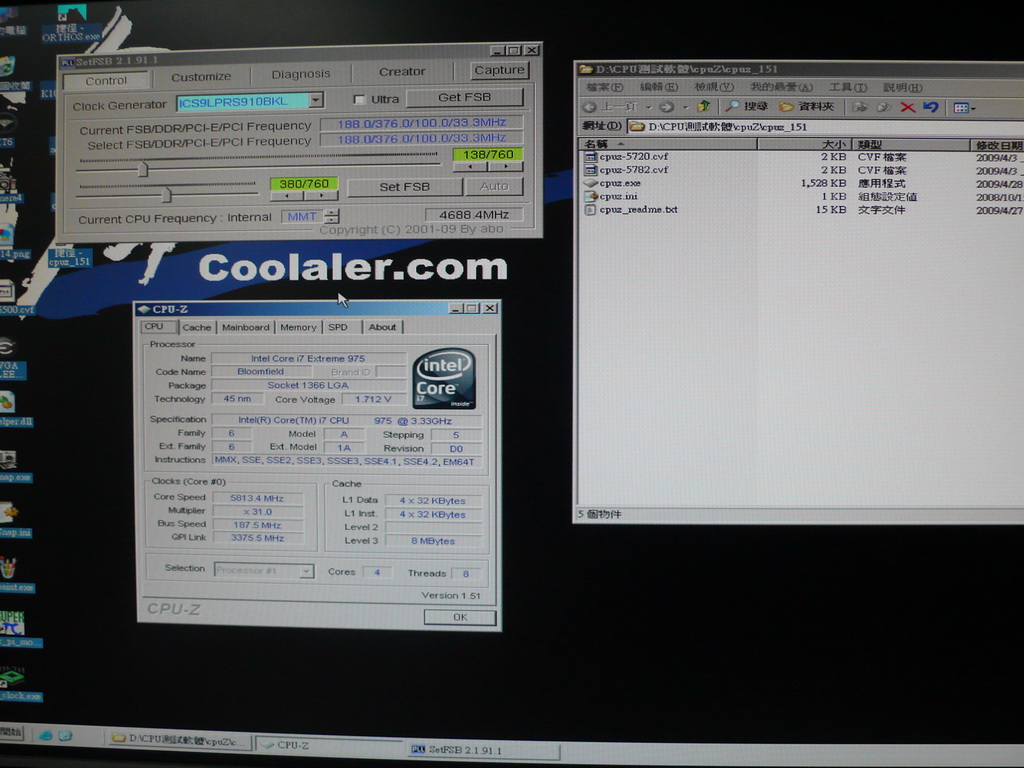This screenshot has width=1024, height=768.
Task: Select cpuz.ini file icon
Action: (x=590, y=196)
